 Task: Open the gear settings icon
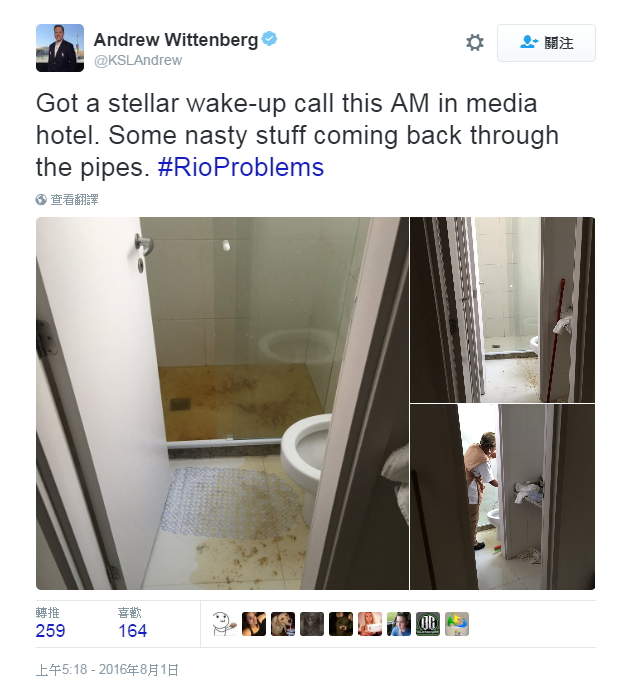[475, 43]
